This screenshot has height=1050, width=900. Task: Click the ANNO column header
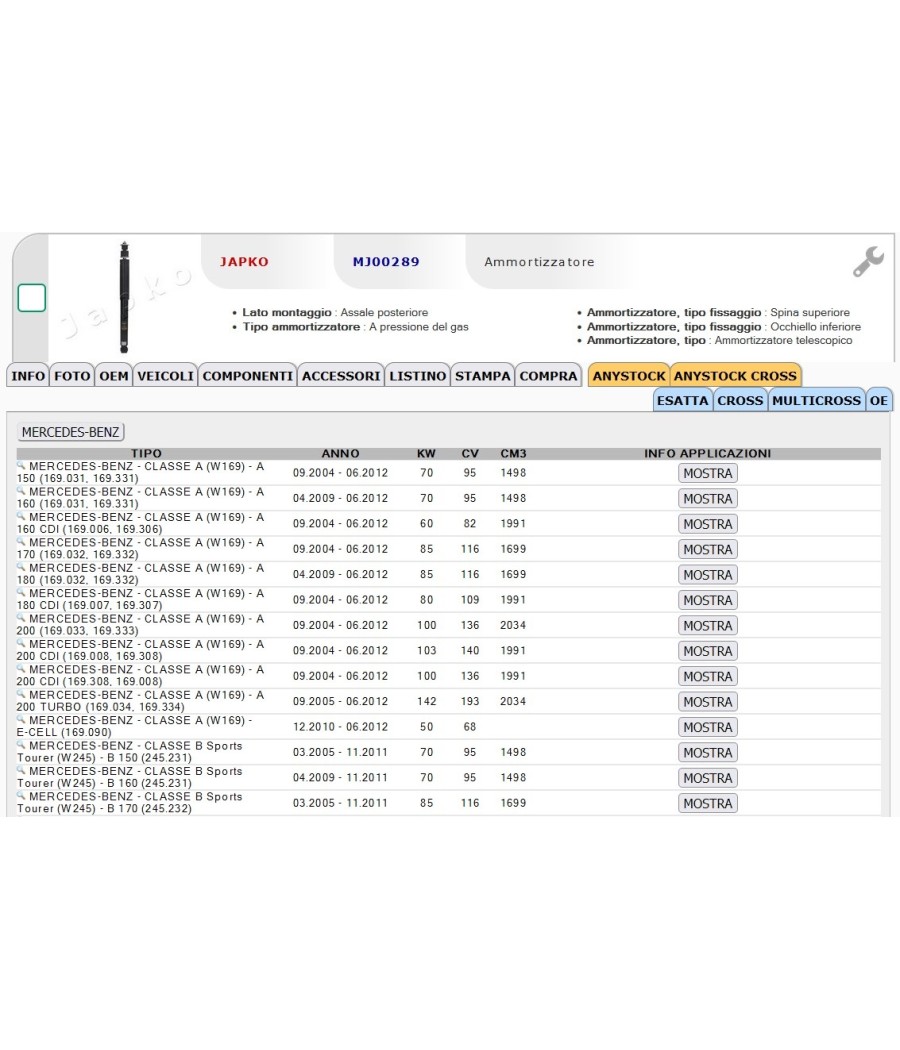pyautogui.click(x=340, y=453)
